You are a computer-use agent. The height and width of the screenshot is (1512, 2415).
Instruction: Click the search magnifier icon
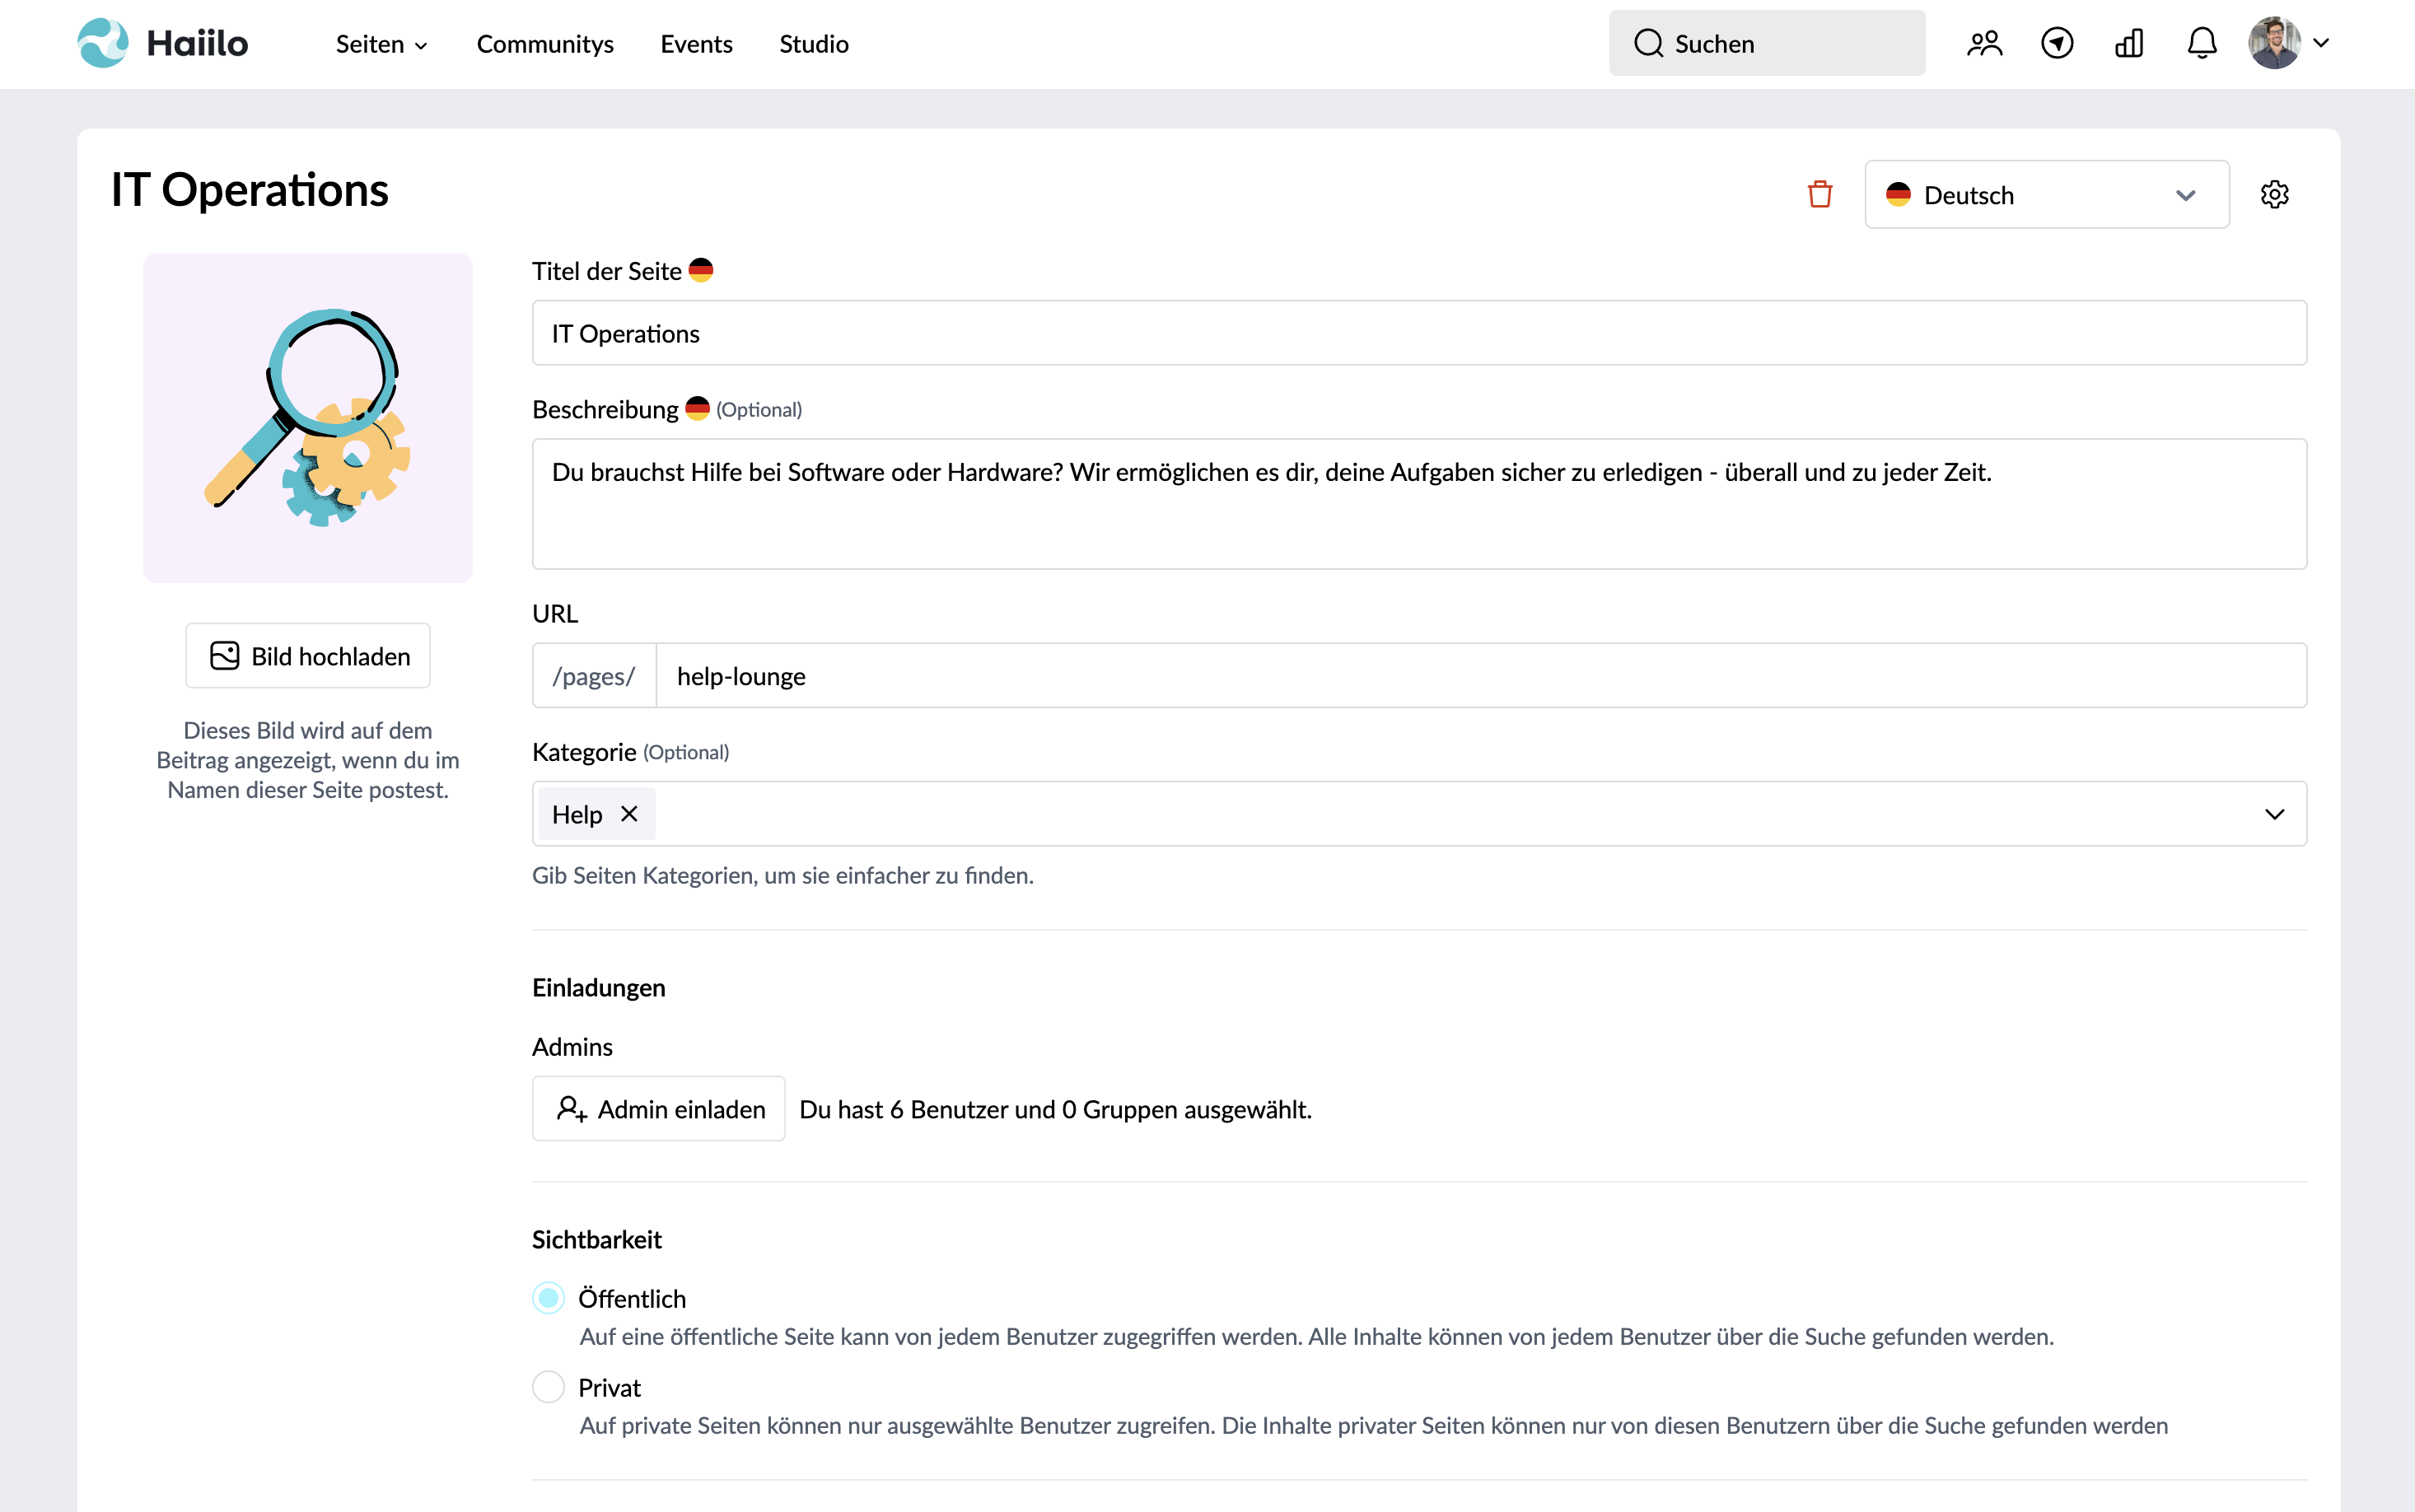click(x=1648, y=43)
